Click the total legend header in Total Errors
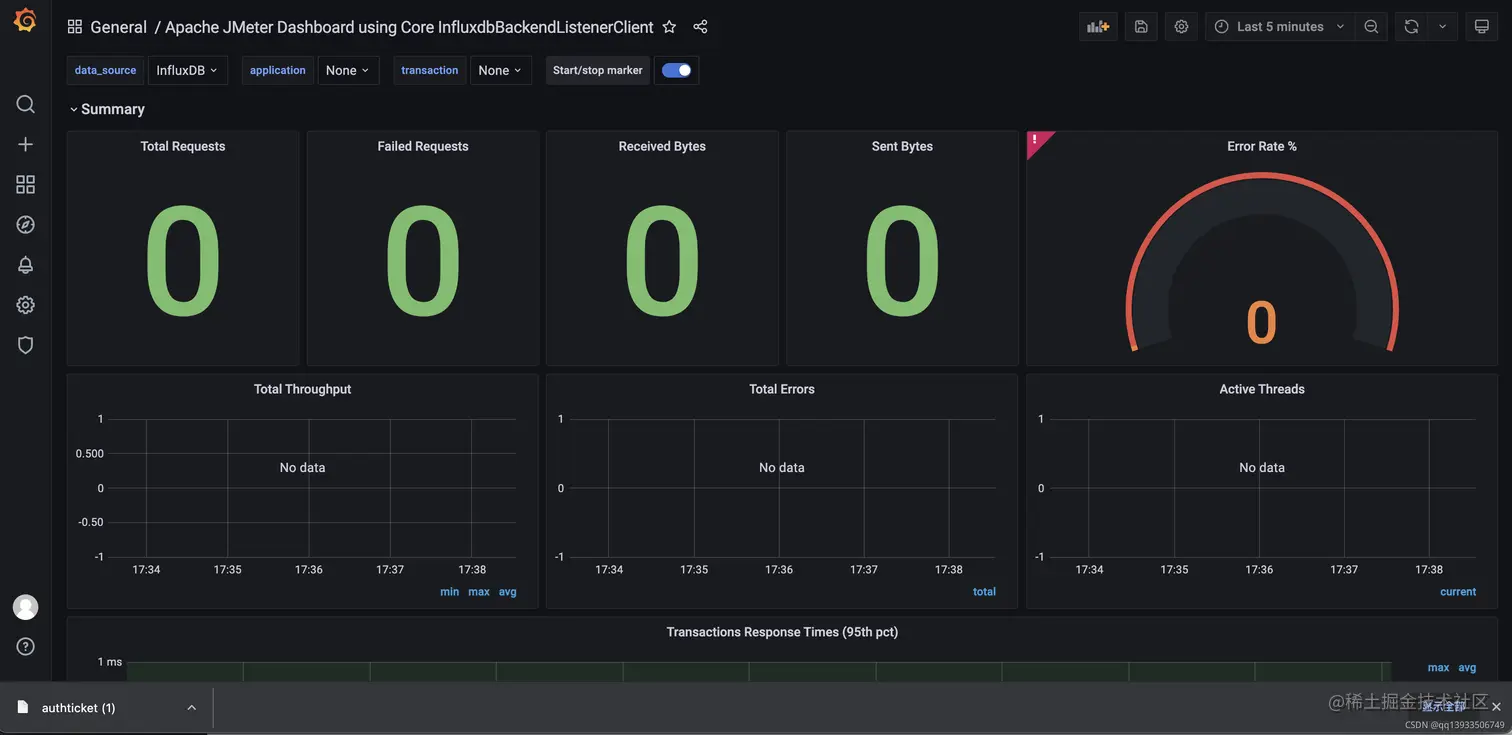 (984, 592)
